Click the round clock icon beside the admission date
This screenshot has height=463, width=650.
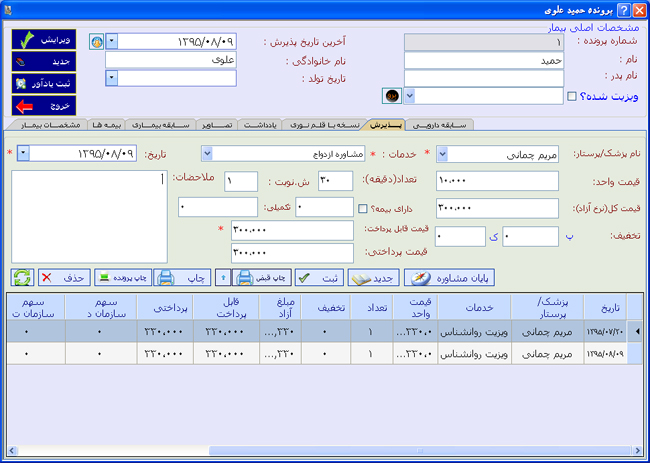point(96,42)
